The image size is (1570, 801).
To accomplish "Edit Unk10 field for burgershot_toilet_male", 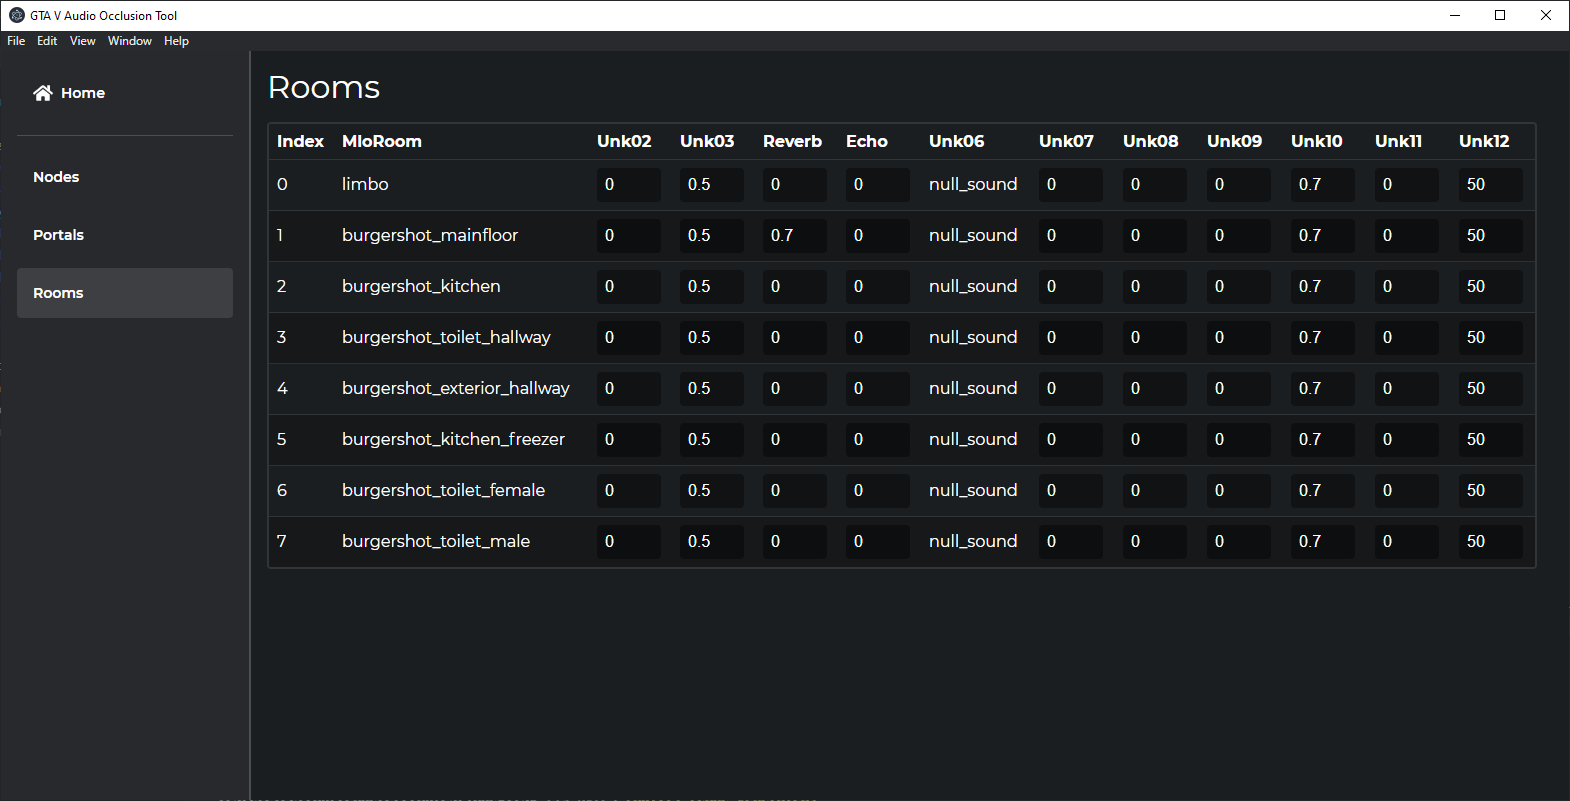I will pyautogui.click(x=1322, y=542).
